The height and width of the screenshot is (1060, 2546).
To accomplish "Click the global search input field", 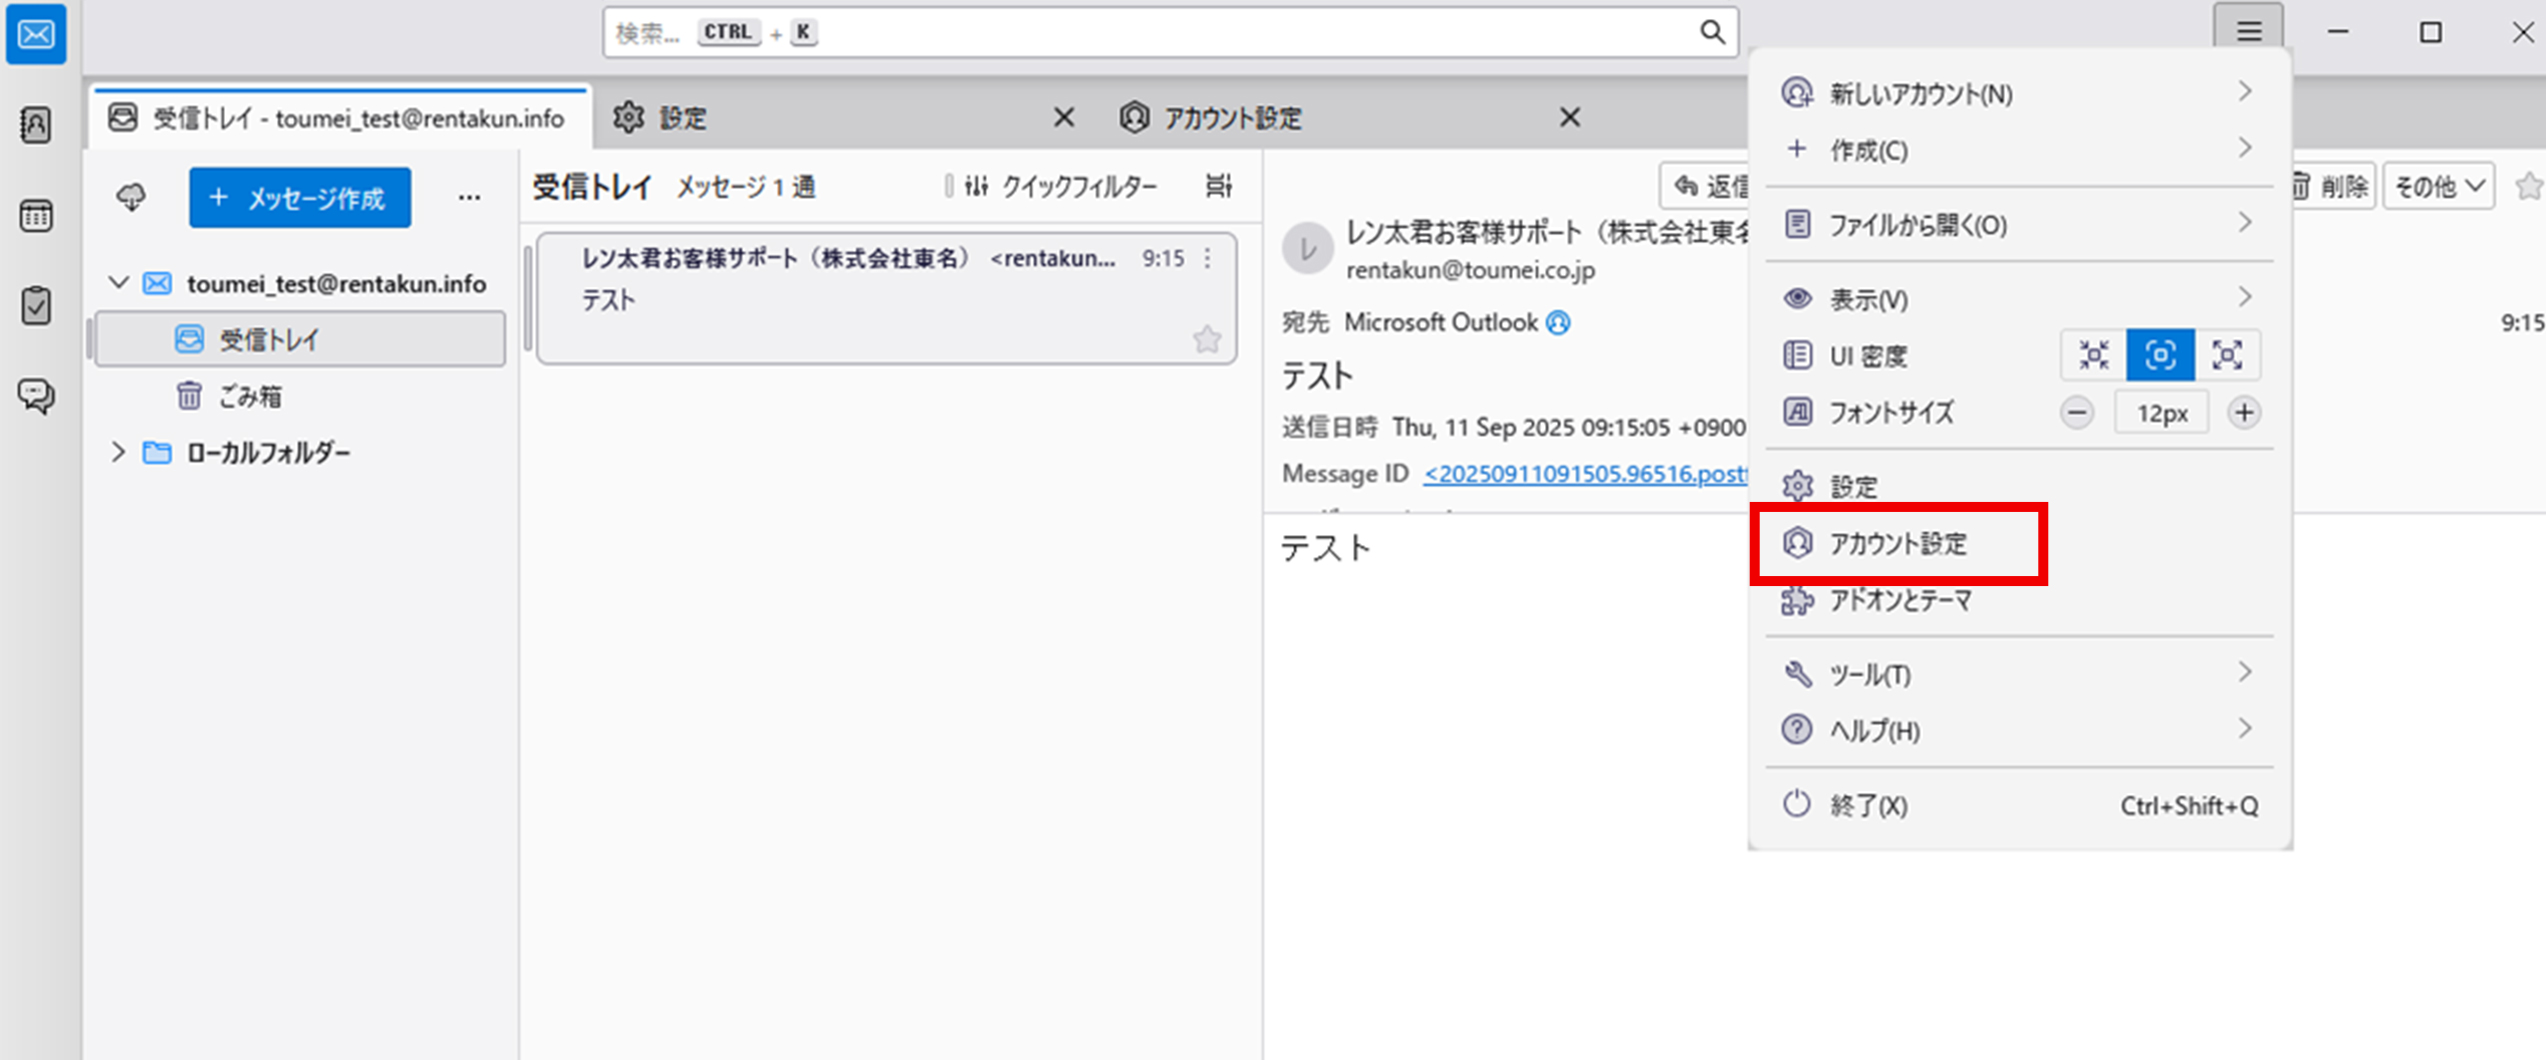I will [x=1150, y=33].
